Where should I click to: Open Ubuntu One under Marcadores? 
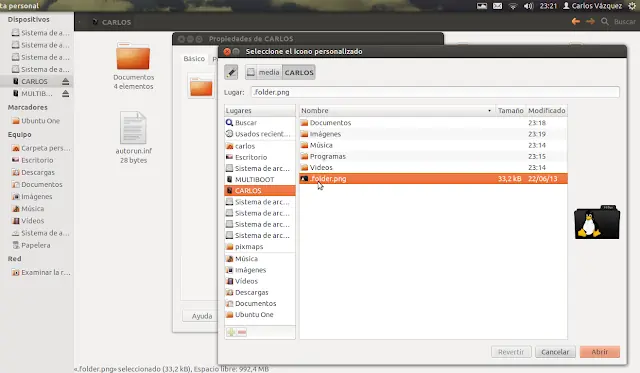(x=36, y=121)
